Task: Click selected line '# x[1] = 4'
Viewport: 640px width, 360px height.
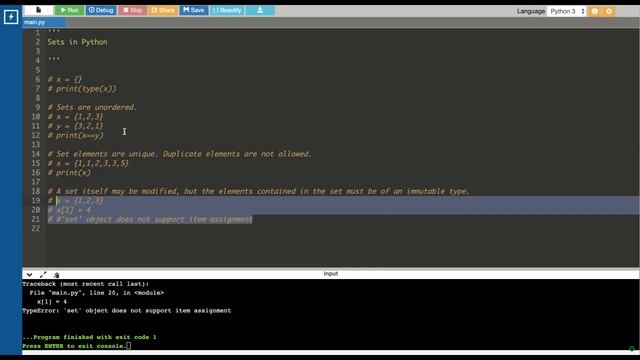Action: point(69,210)
